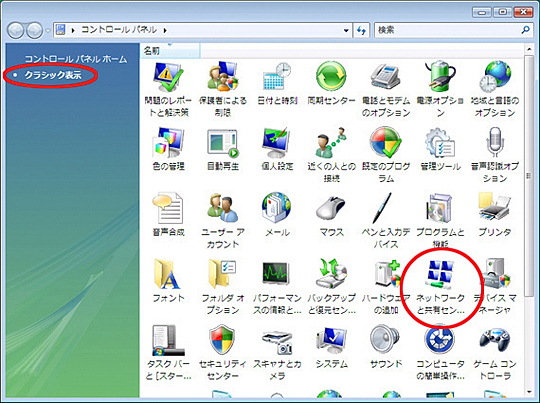This screenshot has height=403, width=540.
Task: Open プリンタ printers icon
Action: [495, 207]
